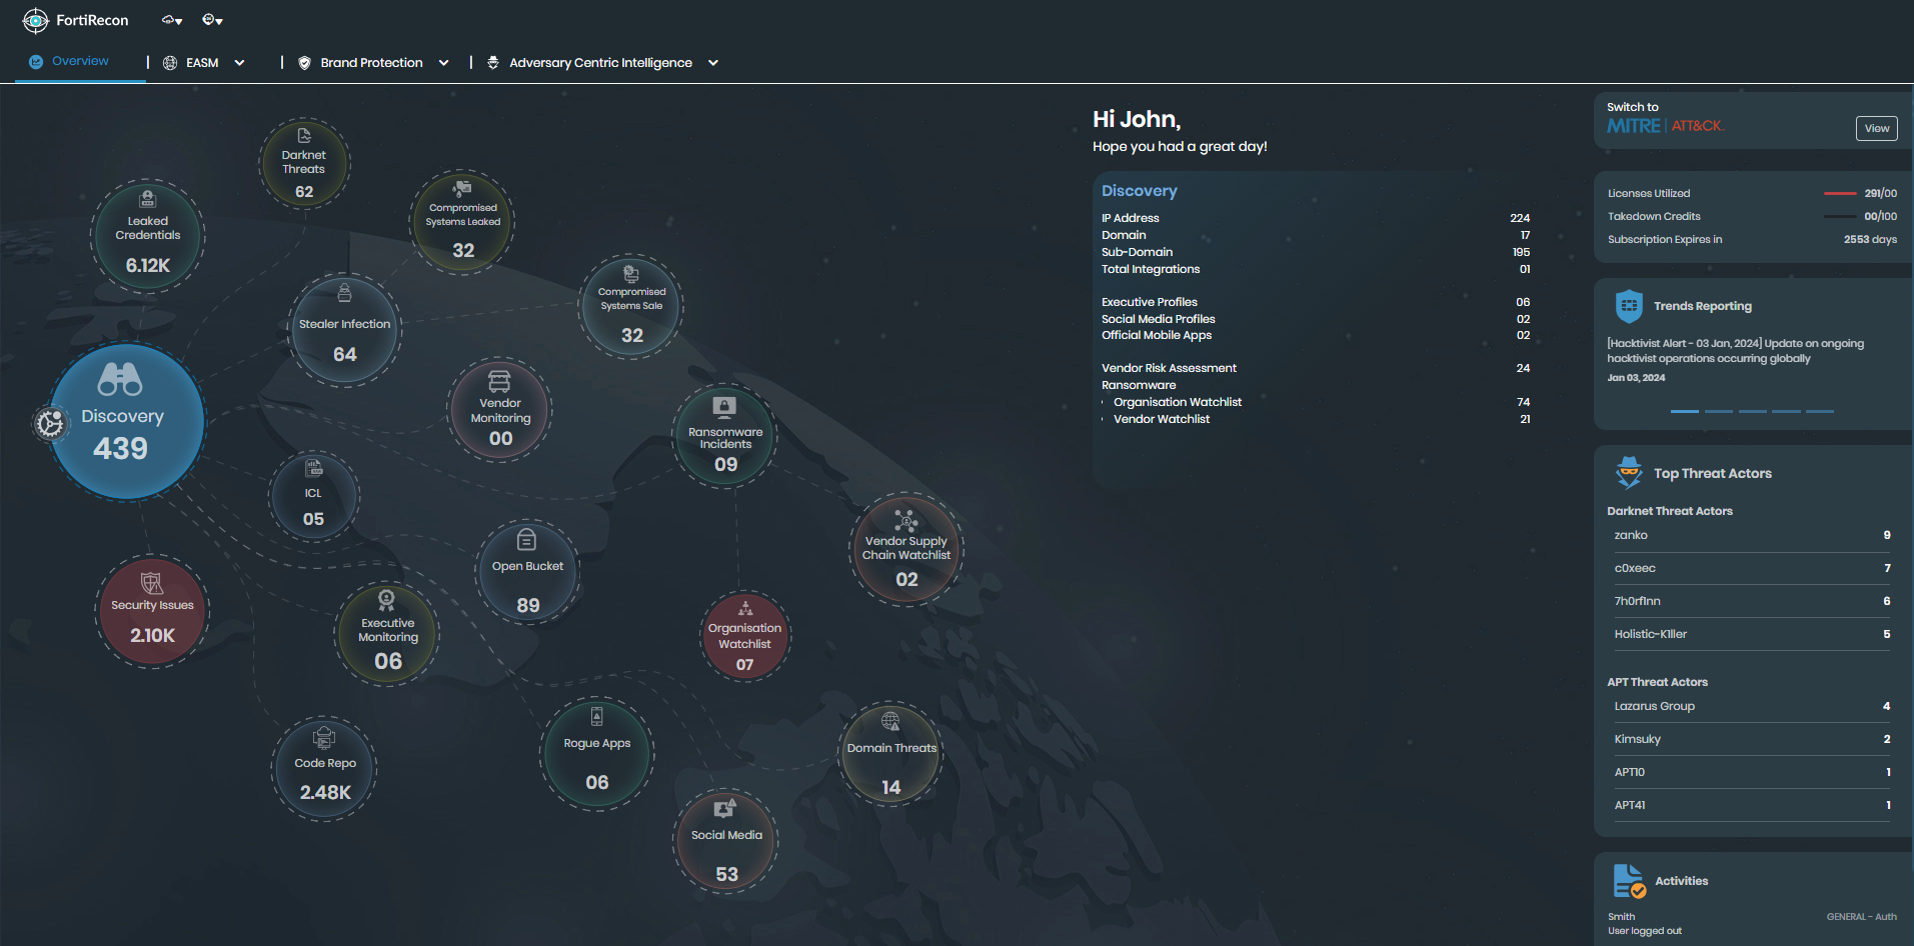Image resolution: width=1914 pixels, height=946 pixels.
Task: Select the last Trends Reporting carousel indicator
Action: pos(1820,411)
